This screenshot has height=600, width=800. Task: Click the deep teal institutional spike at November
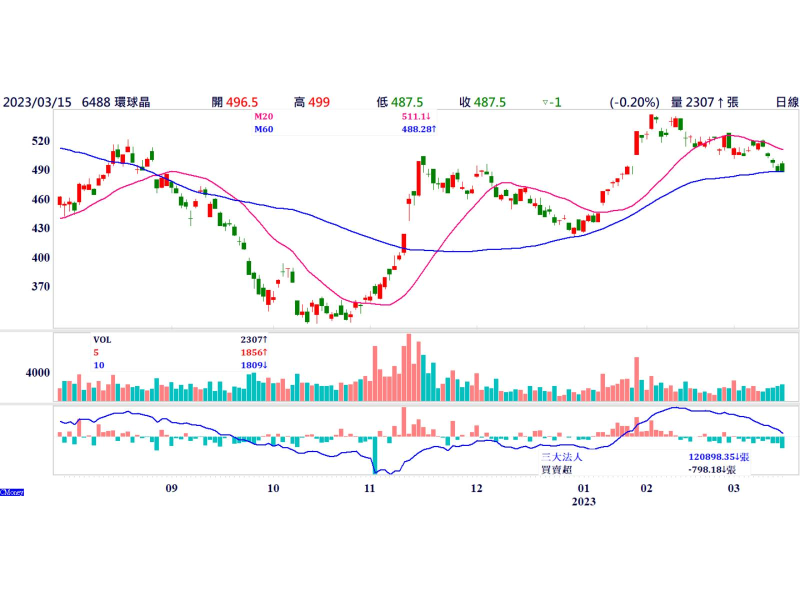374,455
